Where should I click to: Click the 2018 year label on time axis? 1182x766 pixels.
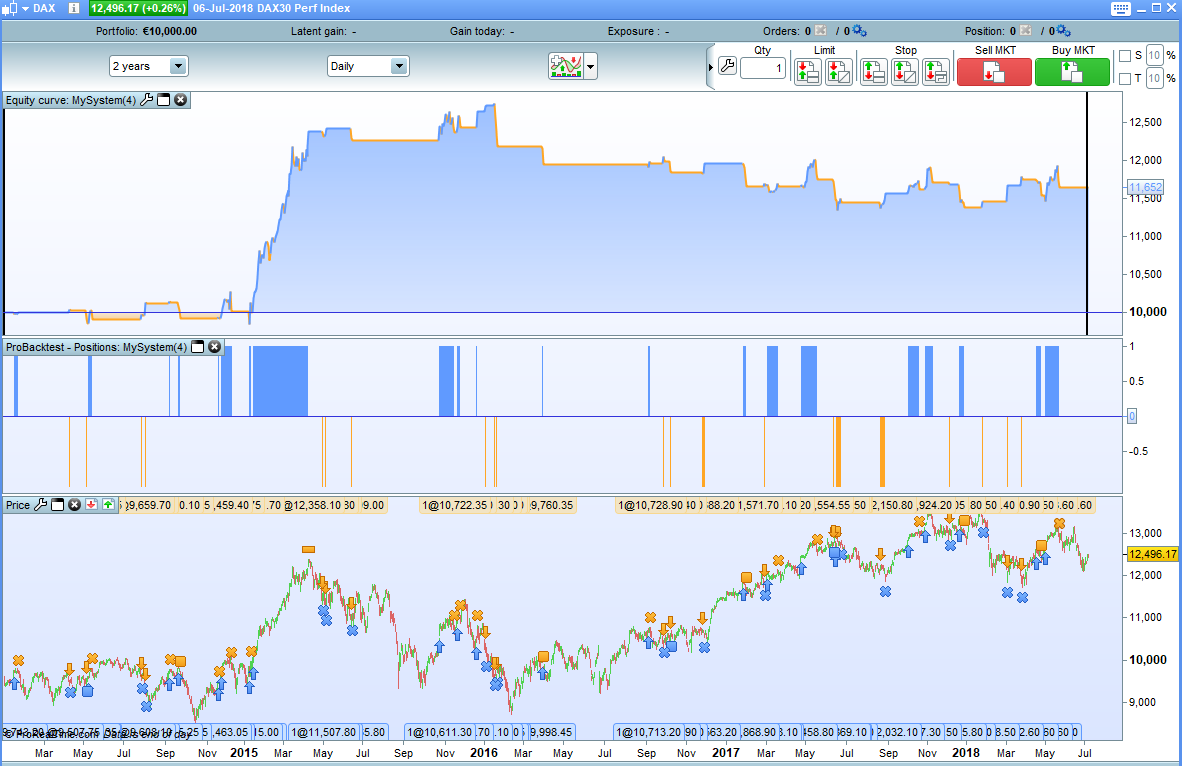pos(966,752)
